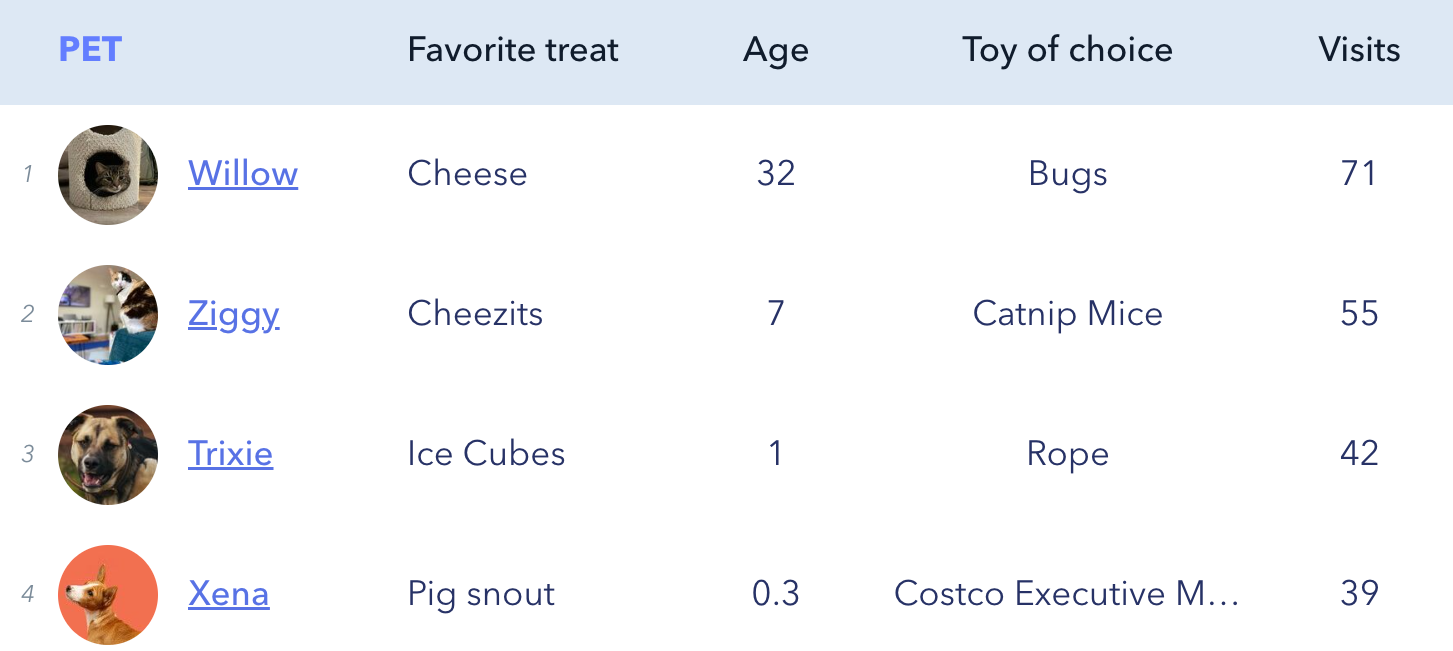
Task: Open Ziggy's pet profile link
Action: pos(234,314)
